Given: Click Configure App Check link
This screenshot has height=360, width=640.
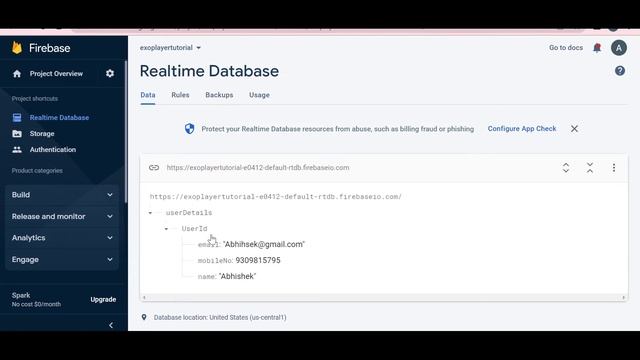Looking at the screenshot, I should 522,129.
